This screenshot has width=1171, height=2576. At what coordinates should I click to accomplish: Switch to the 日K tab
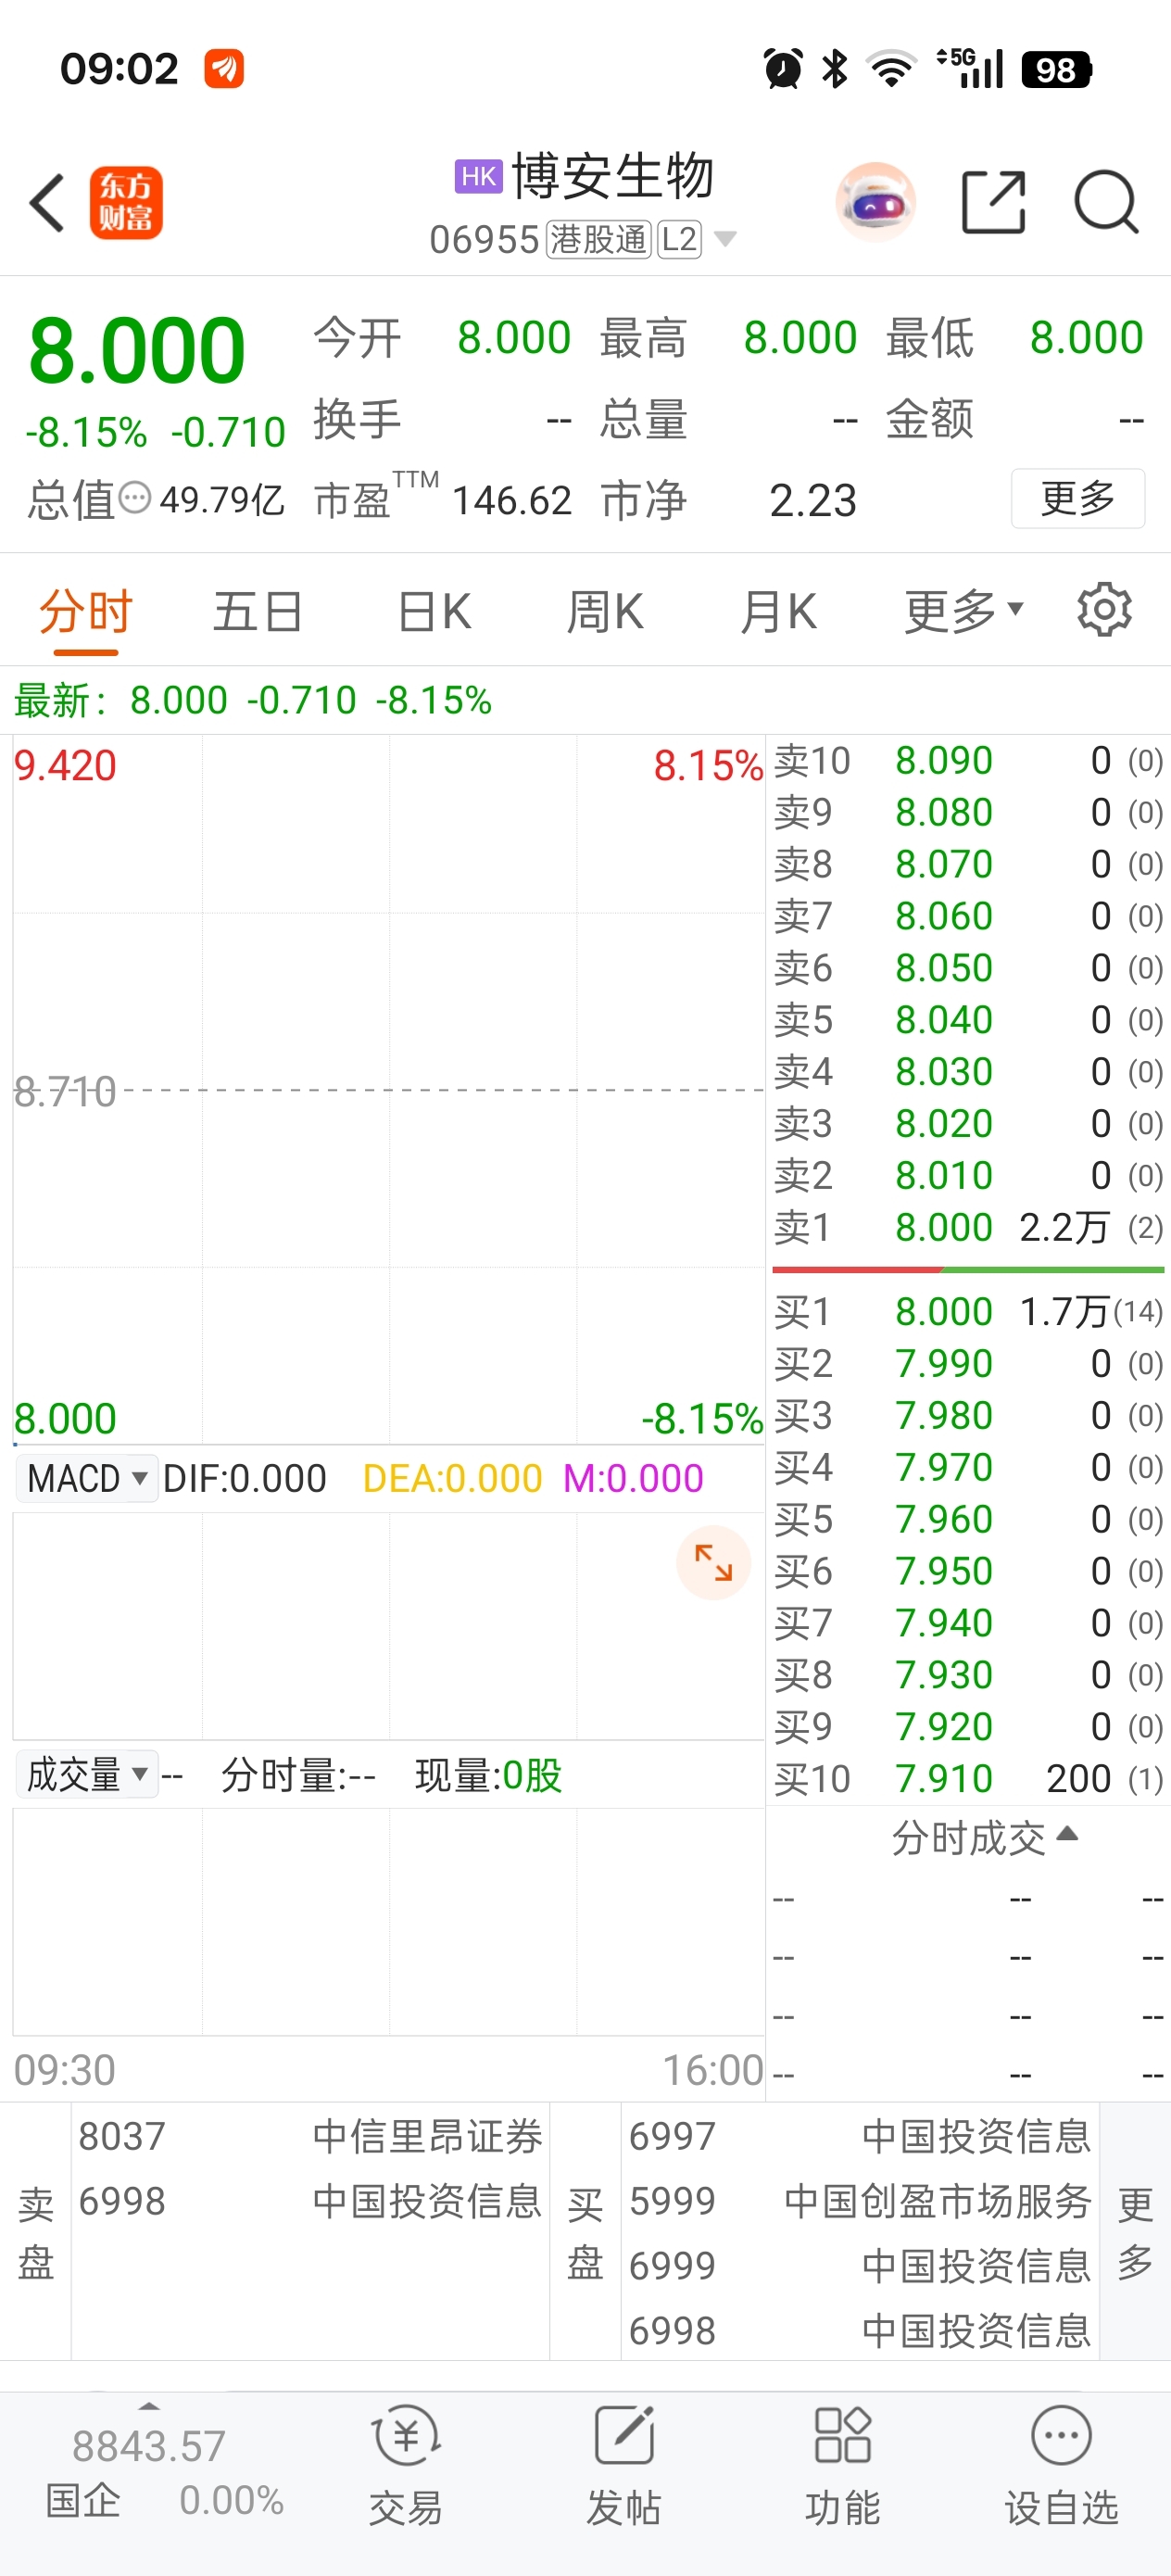pos(434,611)
